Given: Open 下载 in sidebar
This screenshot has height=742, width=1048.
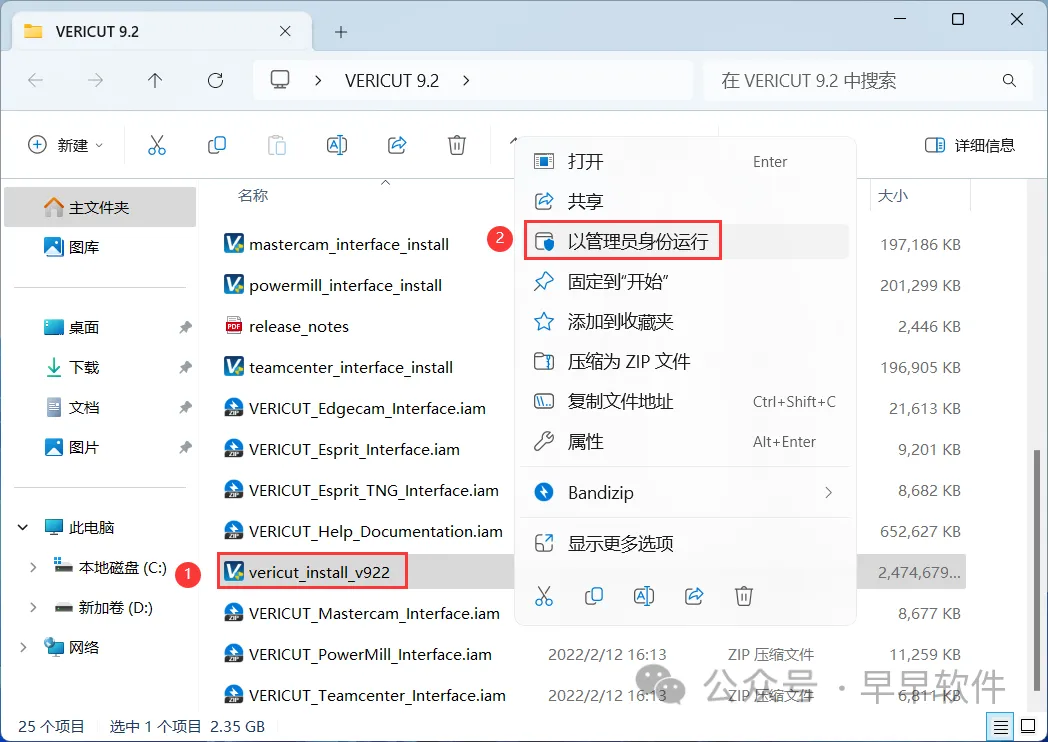Looking at the screenshot, I should [84, 367].
